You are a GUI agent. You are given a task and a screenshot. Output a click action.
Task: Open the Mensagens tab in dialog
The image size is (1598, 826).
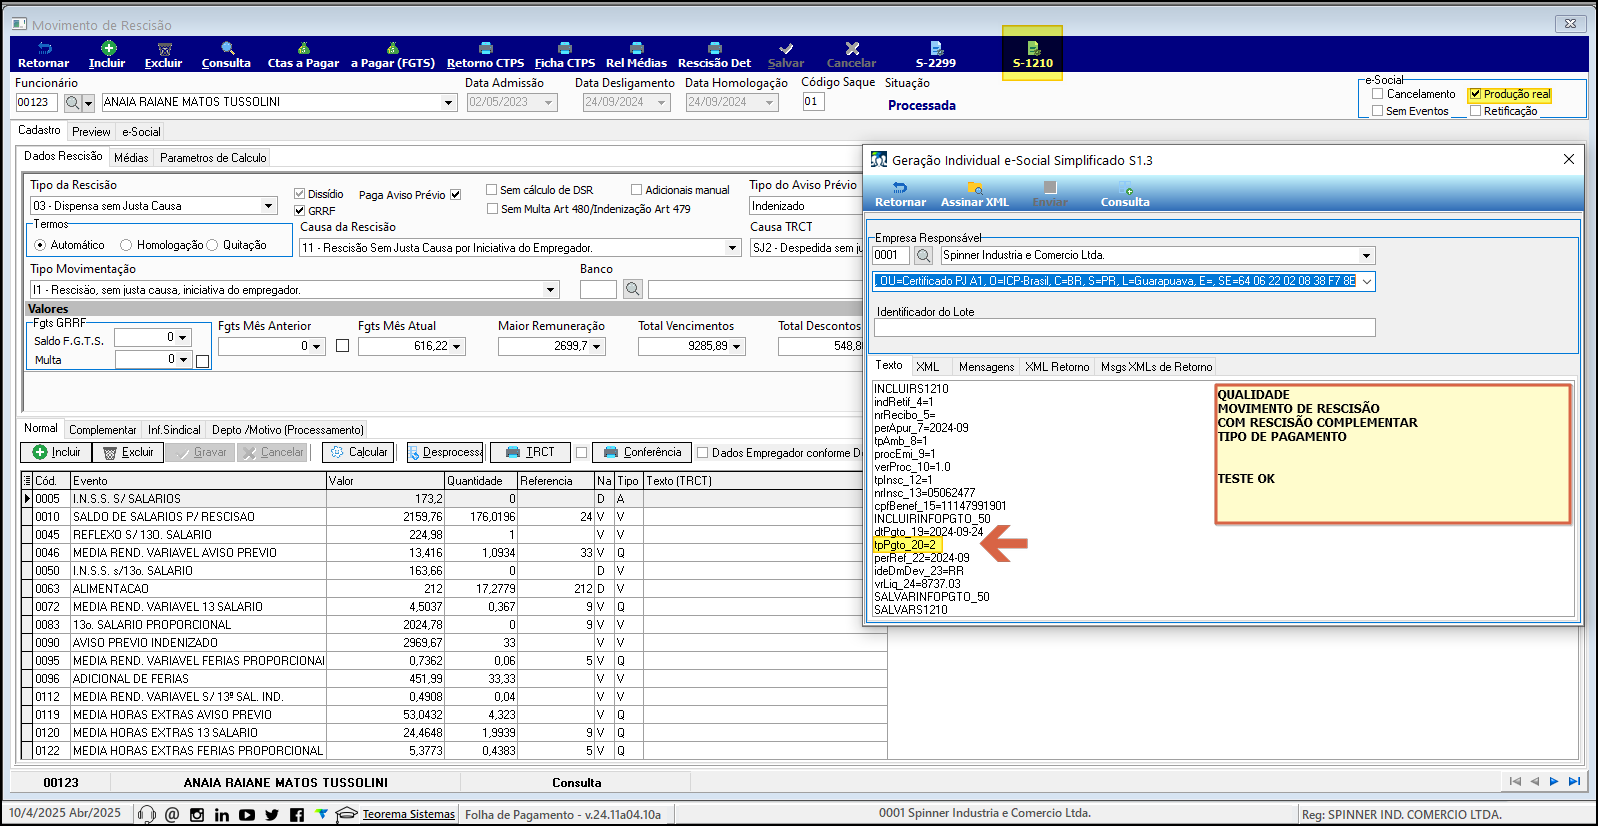point(986,367)
